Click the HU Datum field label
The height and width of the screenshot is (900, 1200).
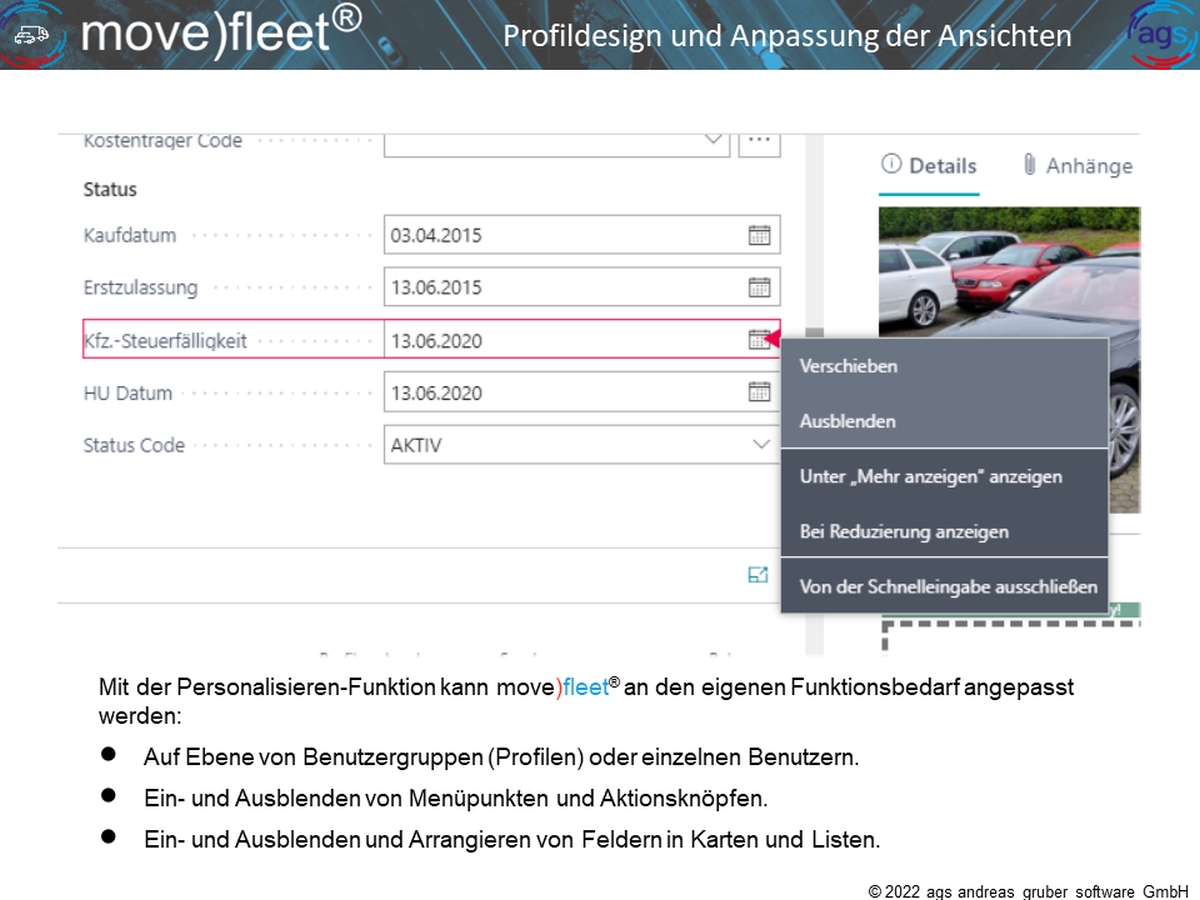(x=128, y=393)
